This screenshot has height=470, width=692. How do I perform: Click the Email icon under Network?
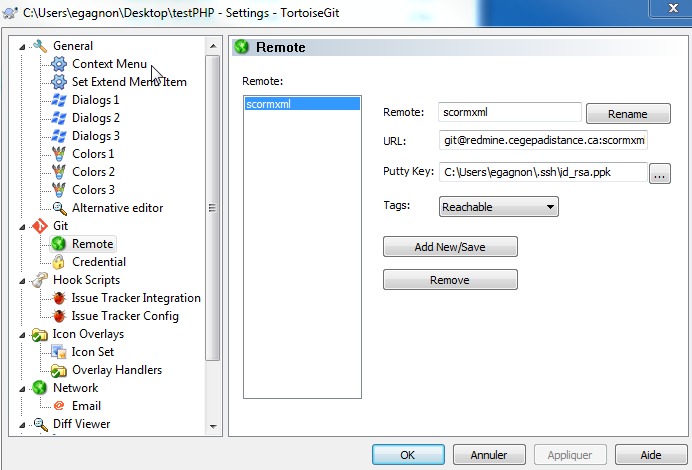(59, 406)
